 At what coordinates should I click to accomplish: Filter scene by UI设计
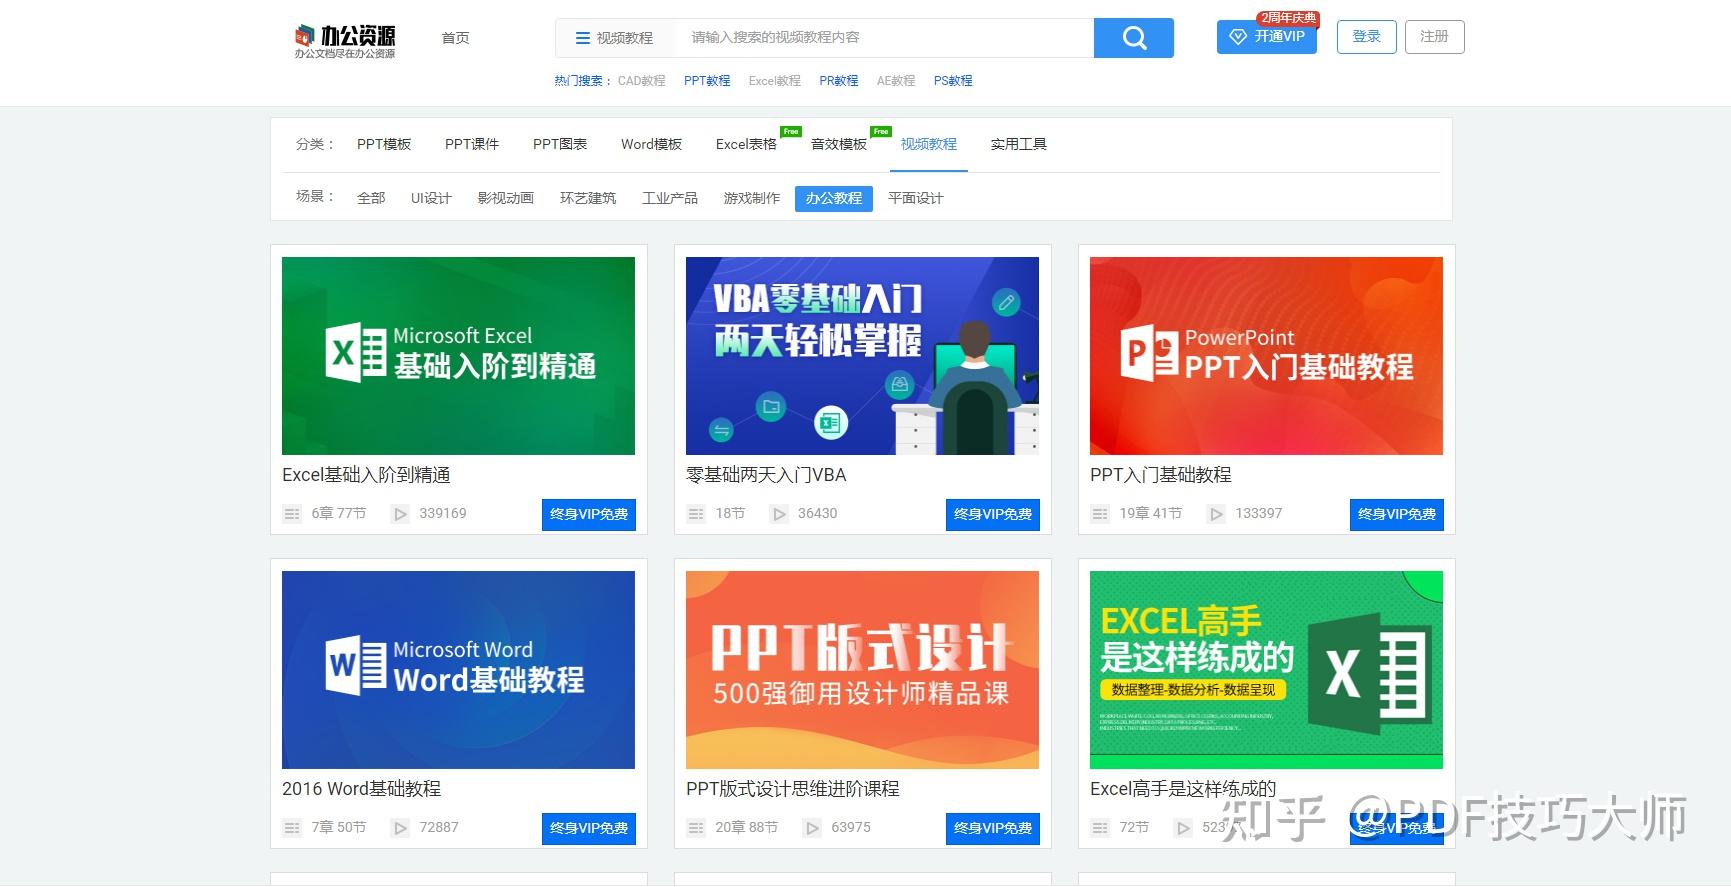431,198
